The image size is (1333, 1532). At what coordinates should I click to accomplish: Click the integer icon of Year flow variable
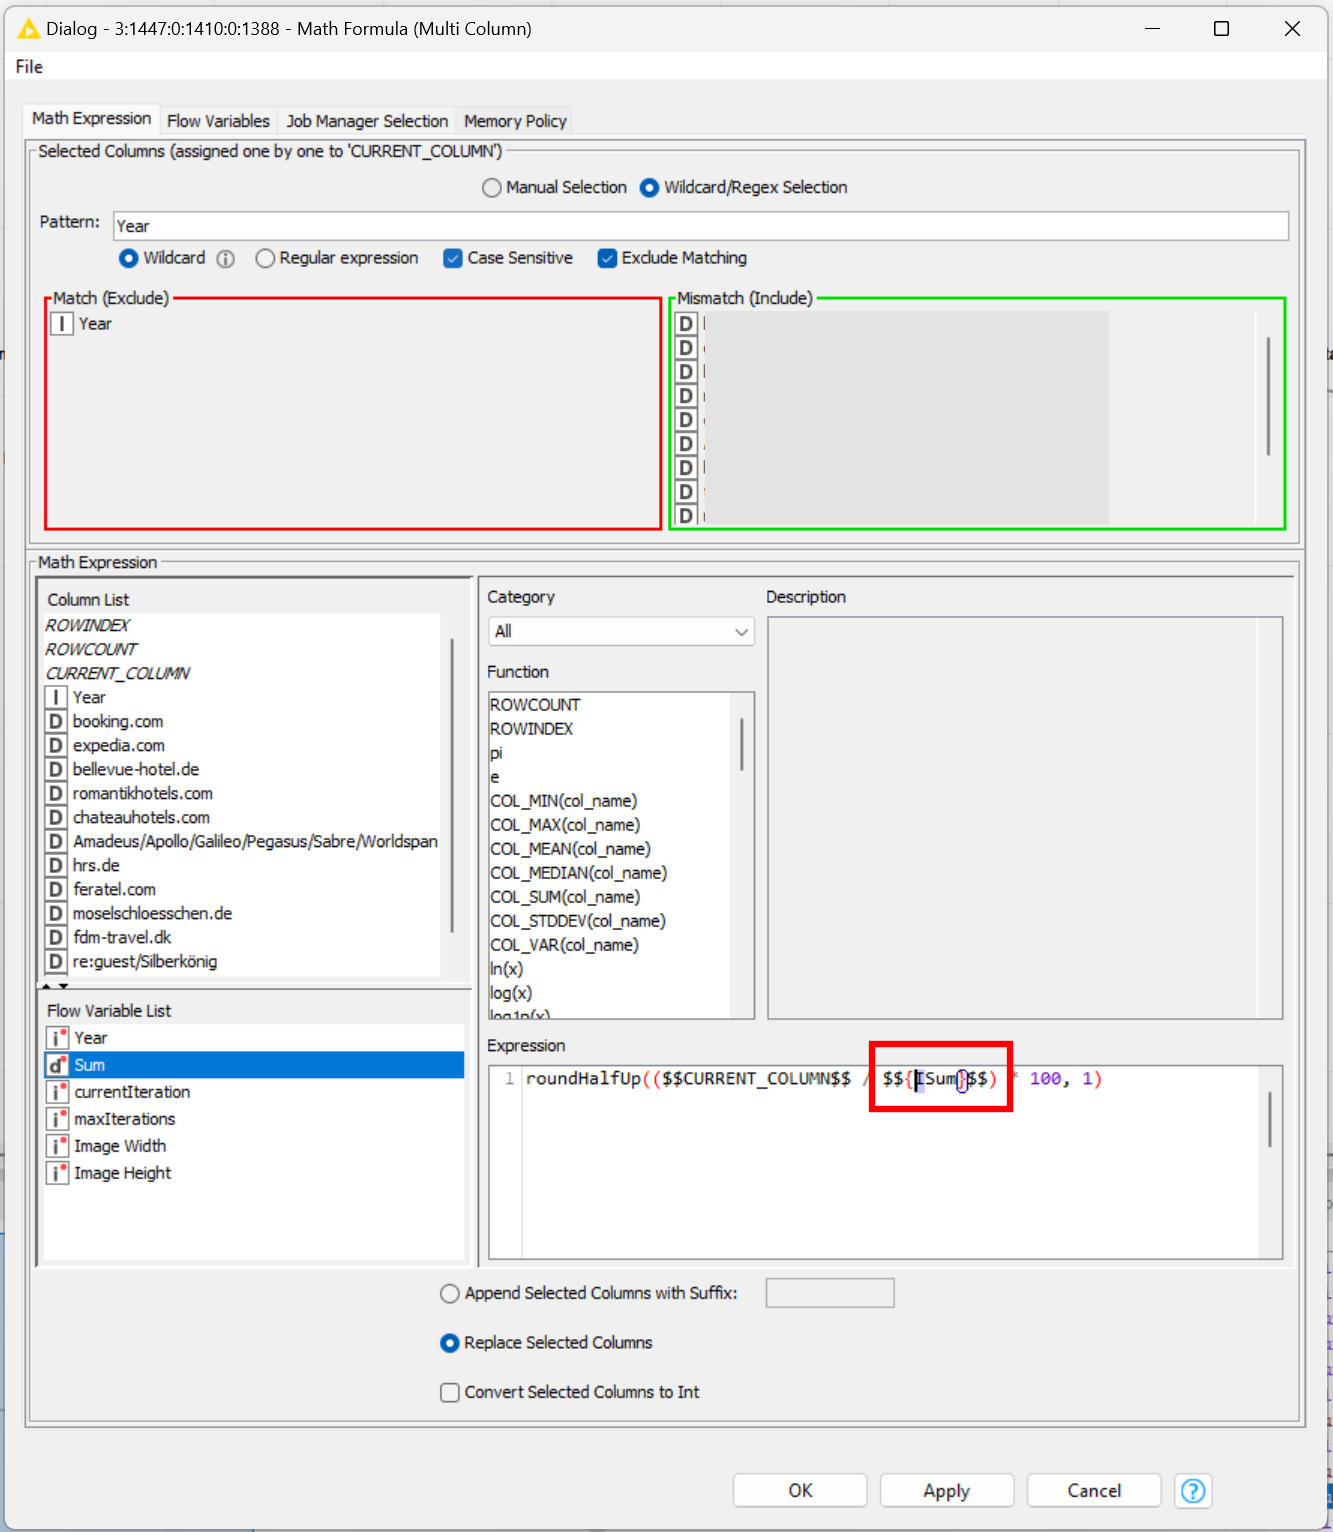[58, 1038]
